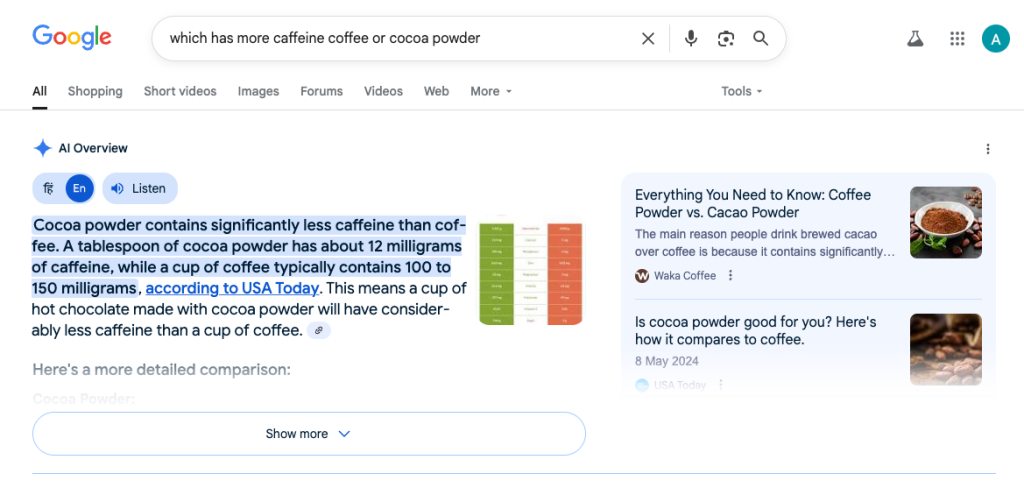Open Waka Coffee result options dots
Screen dimensions: 1024x481
pyautogui.click(x=731, y=275)
